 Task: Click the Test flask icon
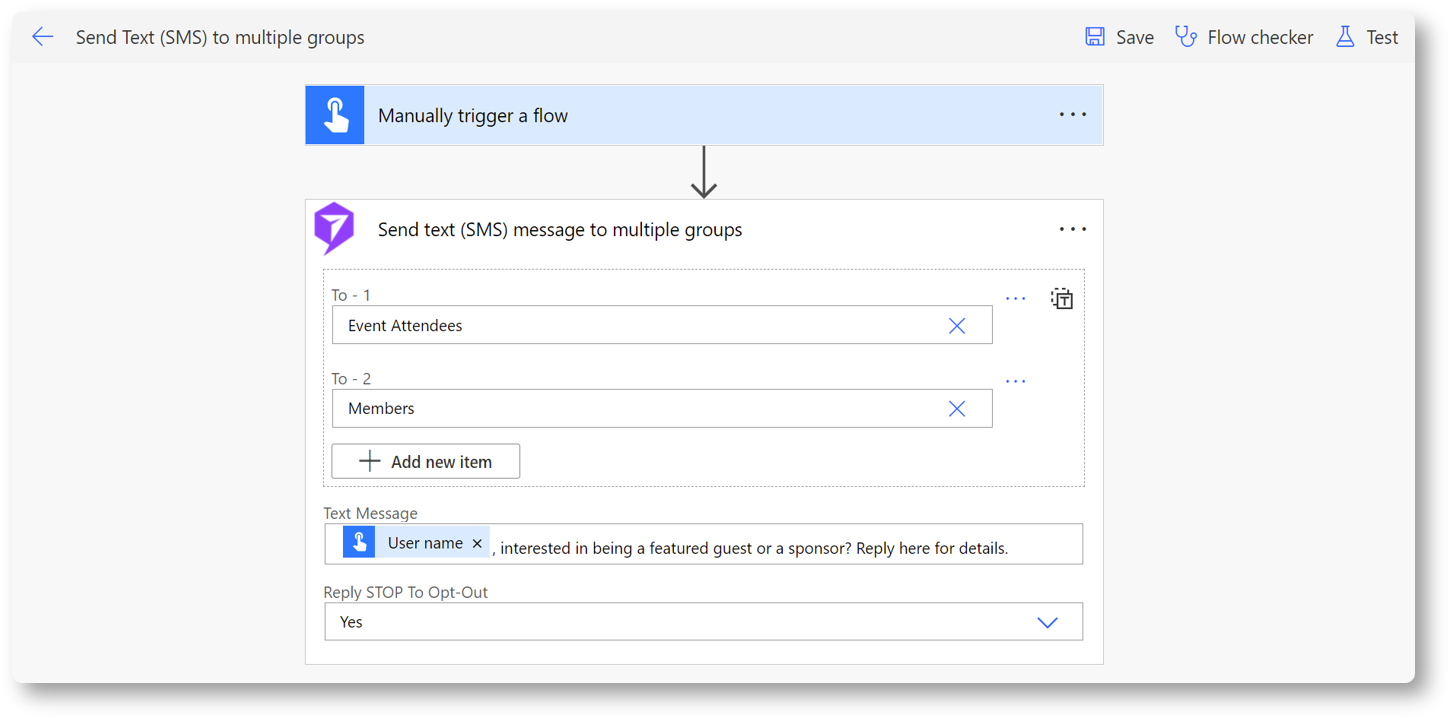(x=1345, y=37)
